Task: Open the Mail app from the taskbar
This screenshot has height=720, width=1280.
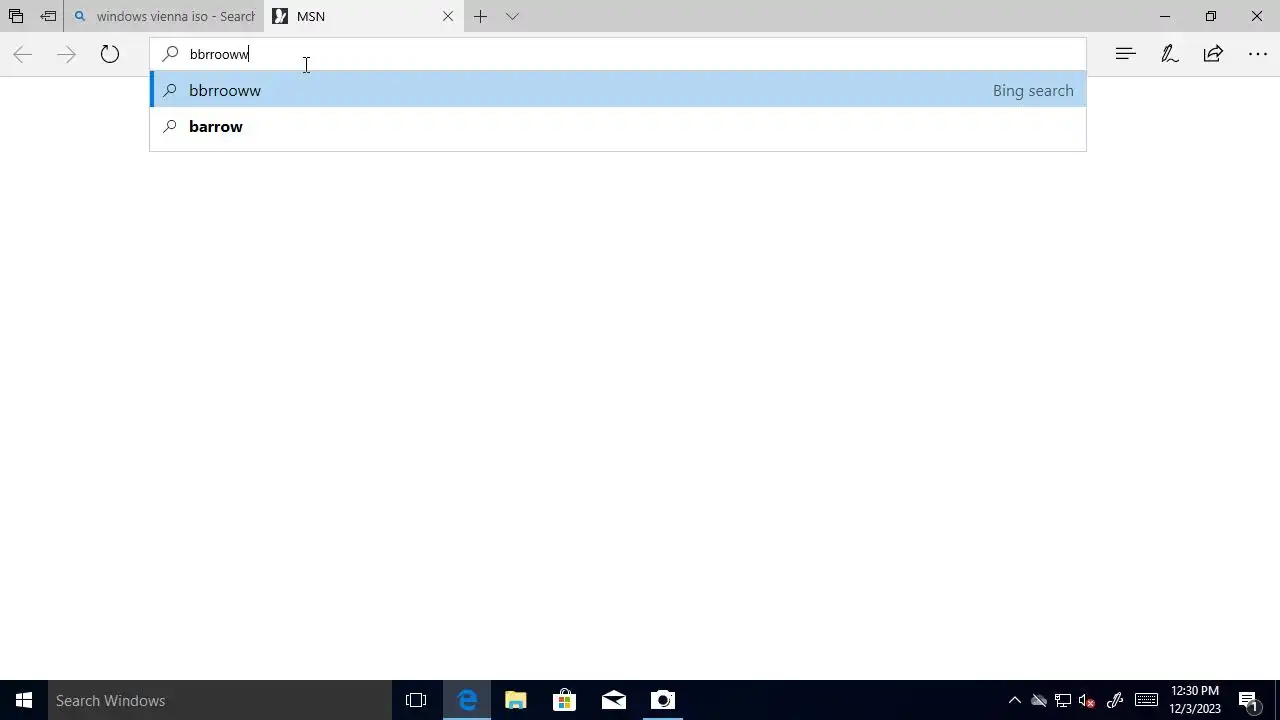Action: pos(614,700)
